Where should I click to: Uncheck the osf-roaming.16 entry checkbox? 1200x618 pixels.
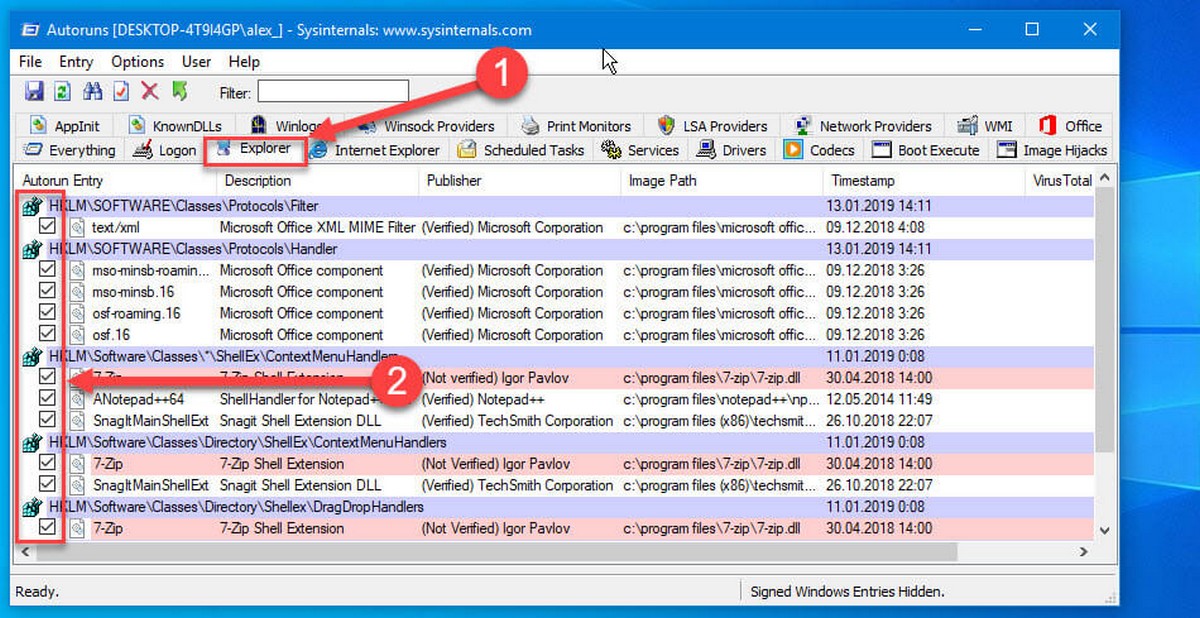(47, 313)
